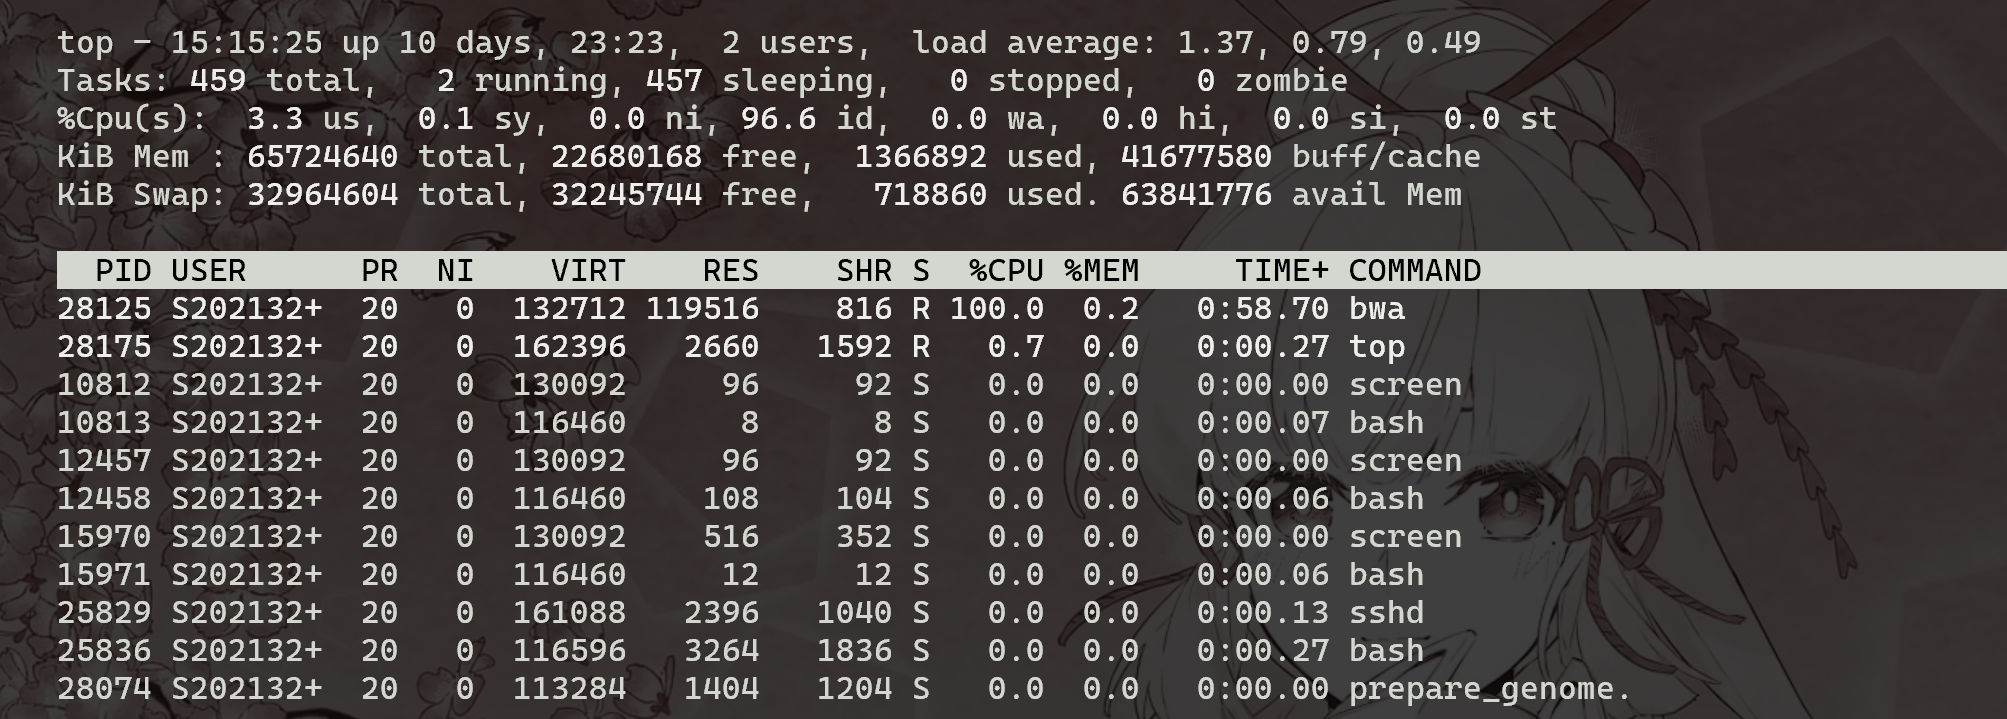Screen dimensions: 2007x719
Task: Click the COMMAND column header
Action: 1414,271
